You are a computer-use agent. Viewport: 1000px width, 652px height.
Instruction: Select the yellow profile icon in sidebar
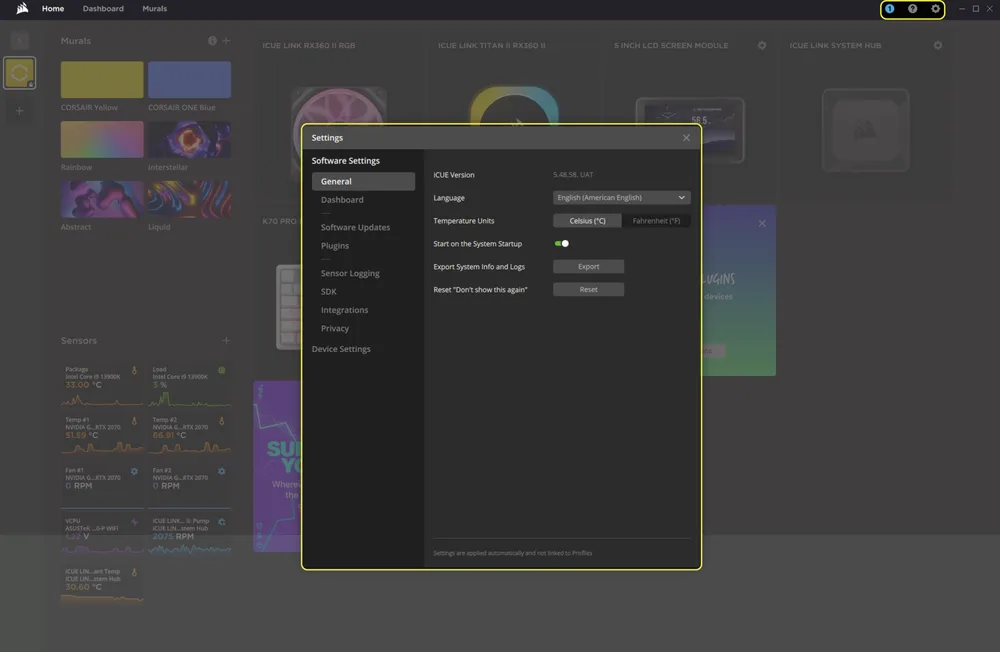(19, 73)
